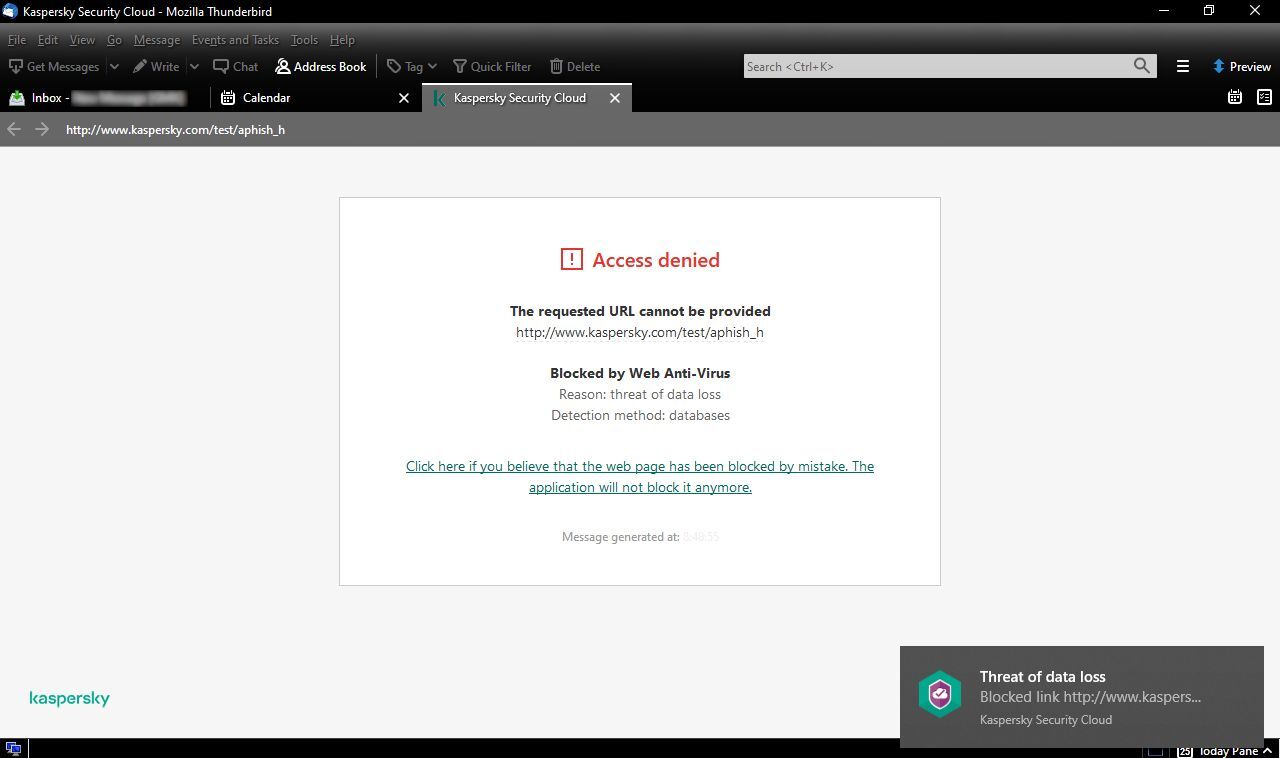Open the File menu
The image size is (1280, 758).
(x=17, y=40)
